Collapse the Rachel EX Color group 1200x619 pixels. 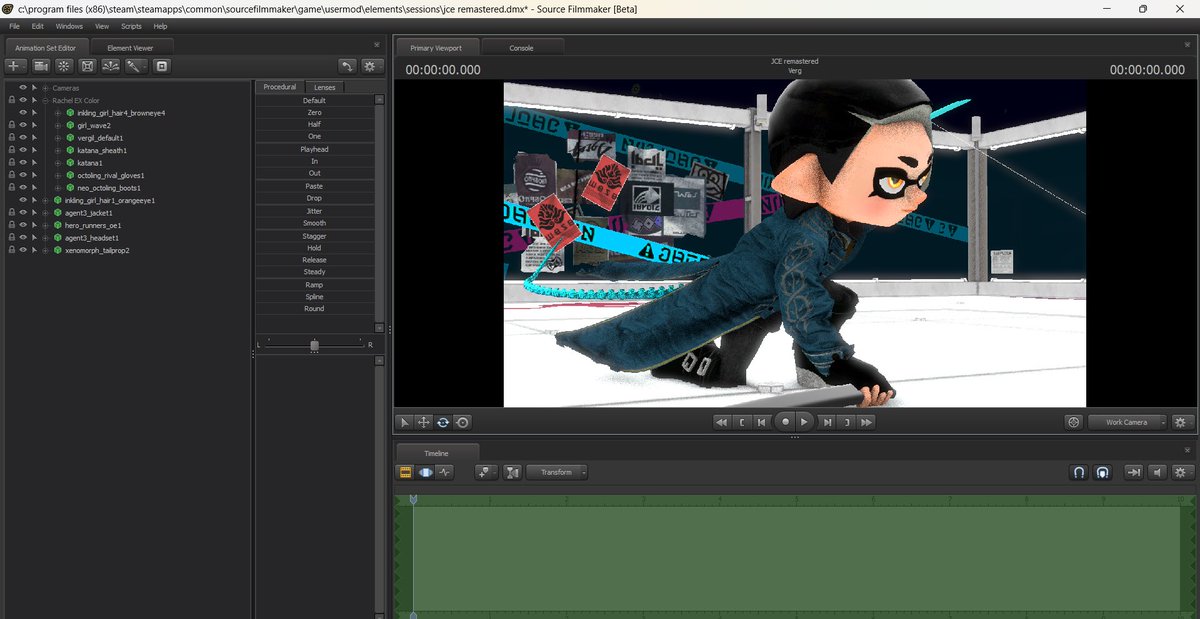click(x=45, y=100)
